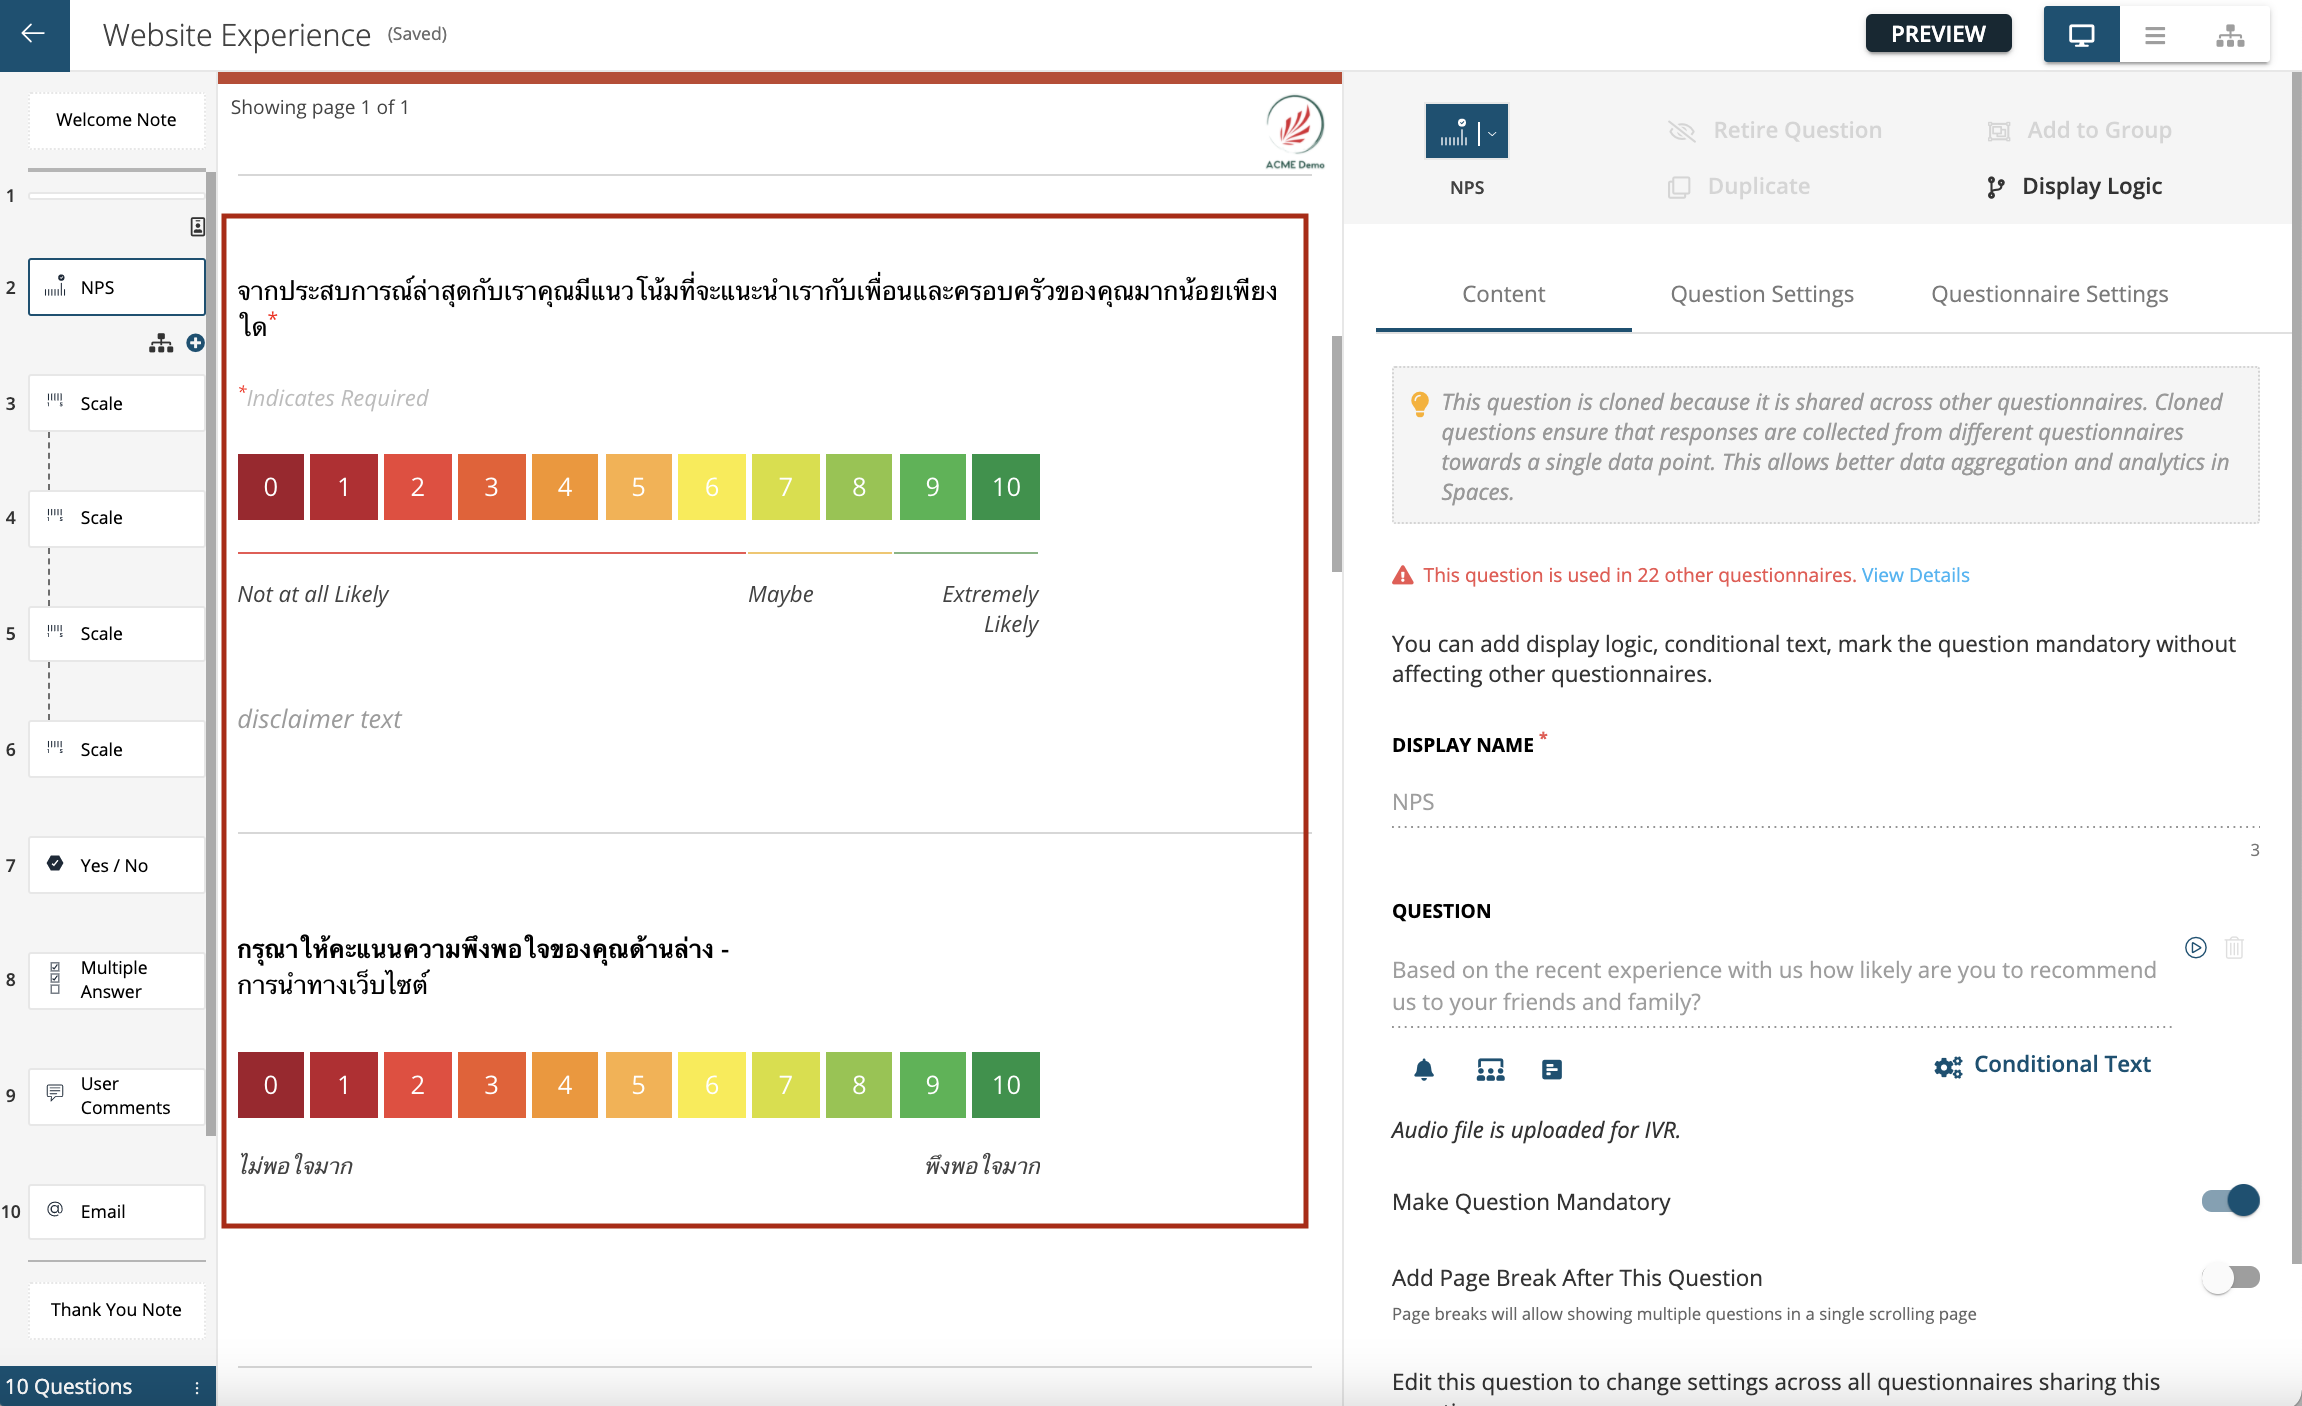Open the hierarchy flow view icon
The width and height of the screenshot is (2302, 1406).
pos(2230,35)
